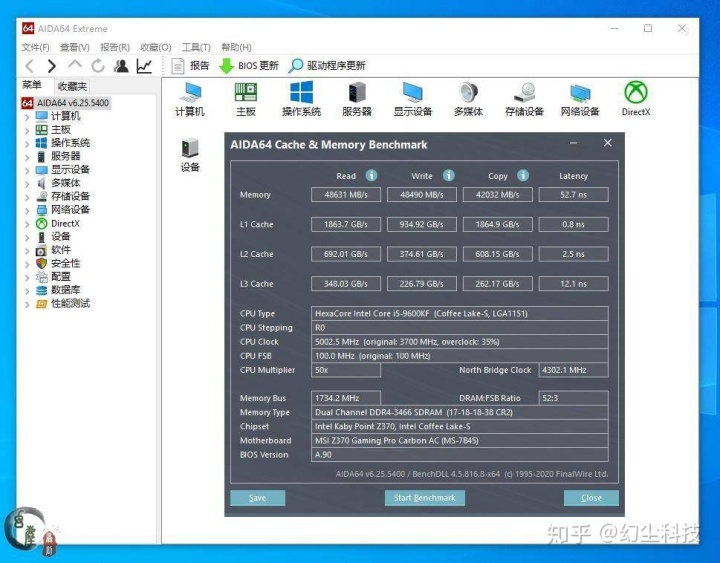The height and width of the screenshot is (563, 720).
Task: Expand 存储设备 node in tree
Action: (27, 197)
